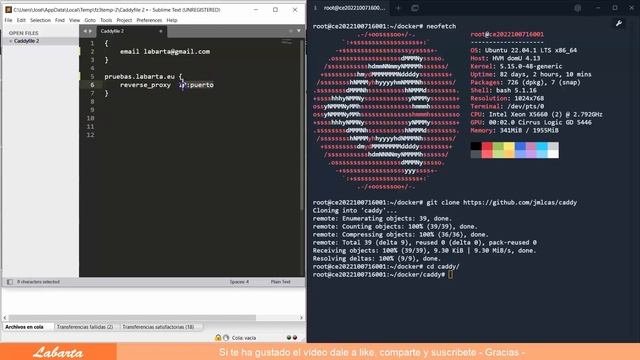Click the wrench tool icon in the terminal
This screenshot has width=640, height=360.
coord(619,24)
